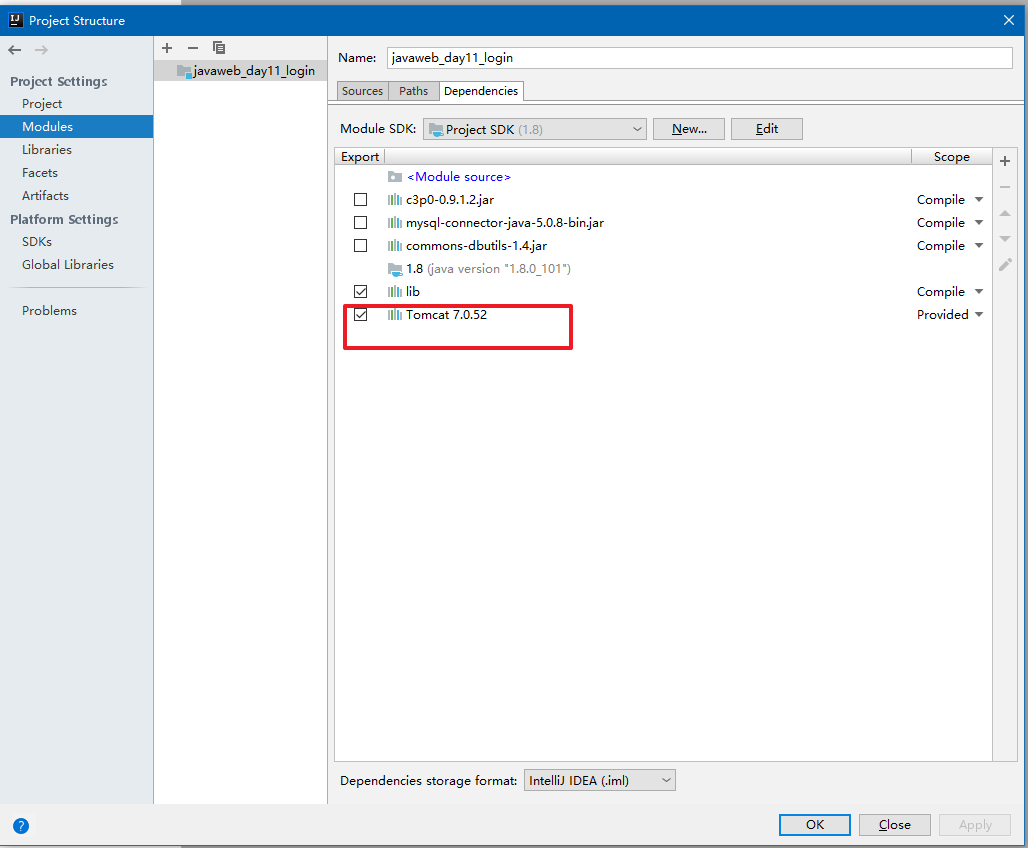Click library icon next to Tomcat 7.0.52

click(x=395, y=315)
